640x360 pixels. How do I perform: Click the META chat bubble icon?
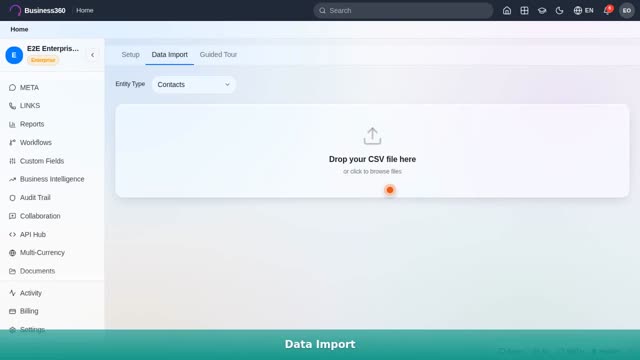coord(12,88)
